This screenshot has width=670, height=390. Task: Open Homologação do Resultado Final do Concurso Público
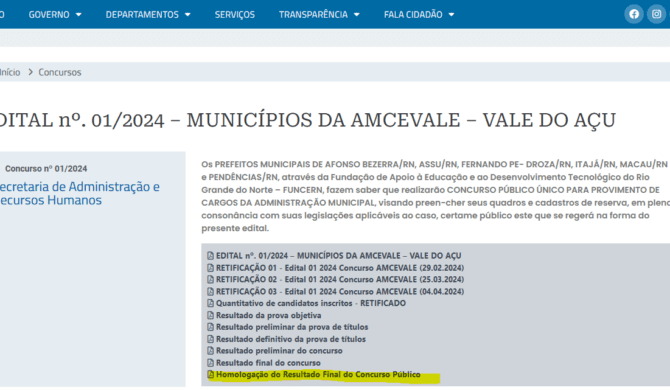point(318,375)
